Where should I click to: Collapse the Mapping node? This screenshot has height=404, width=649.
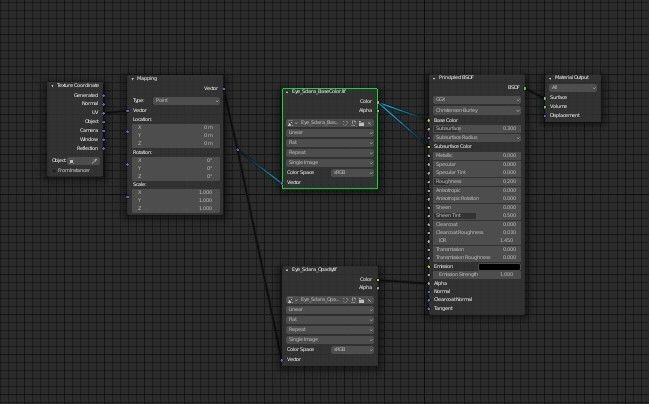pyautogui.click(x=132, y=79)
